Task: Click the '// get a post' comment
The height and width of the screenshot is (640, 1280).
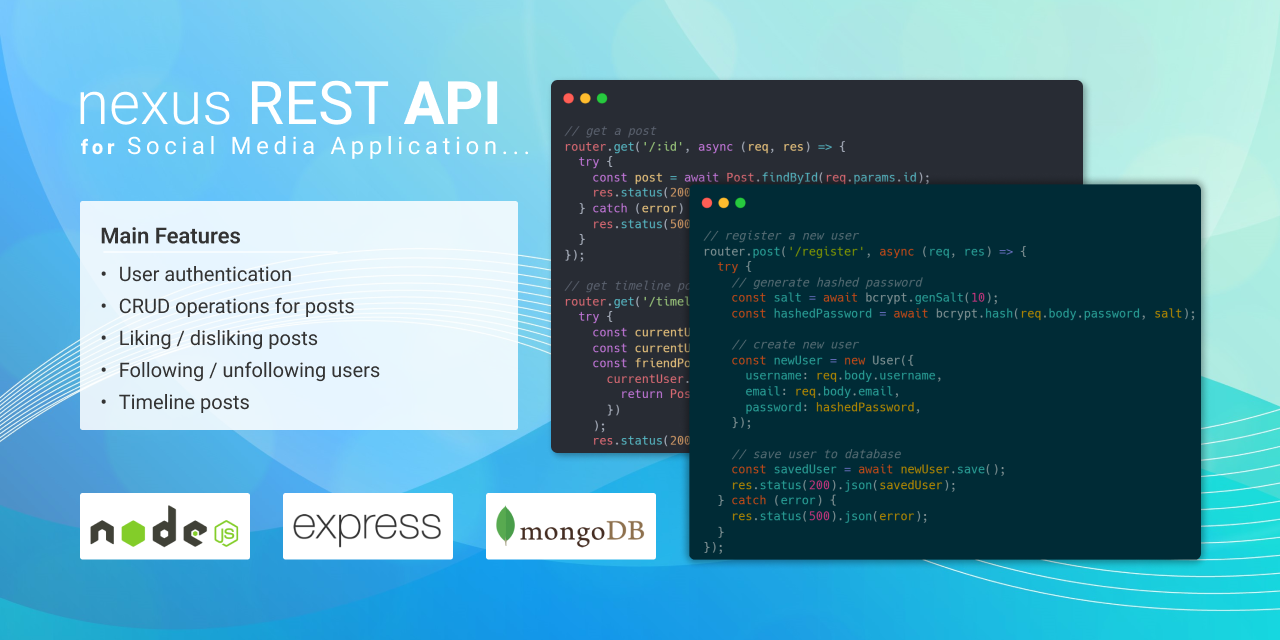Action: (610, 131)
